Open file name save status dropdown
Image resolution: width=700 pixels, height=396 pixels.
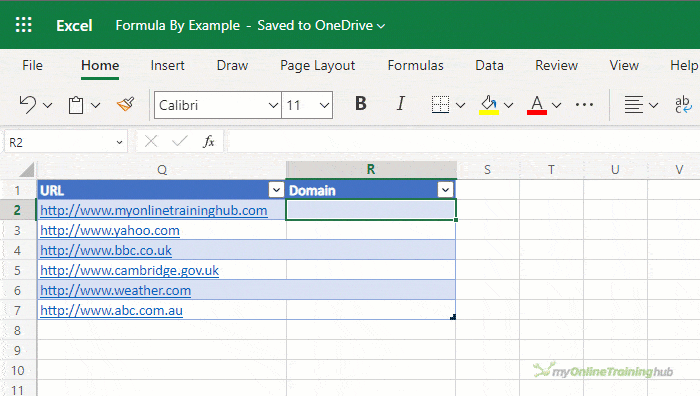click(x=381, y=26)
